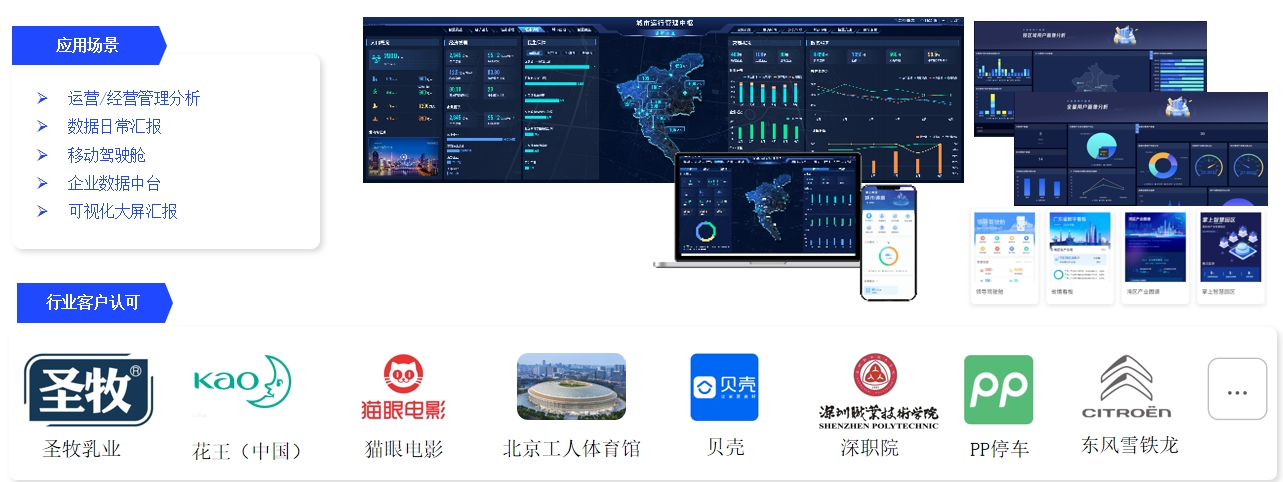Click the PP停车 caption

999,449
